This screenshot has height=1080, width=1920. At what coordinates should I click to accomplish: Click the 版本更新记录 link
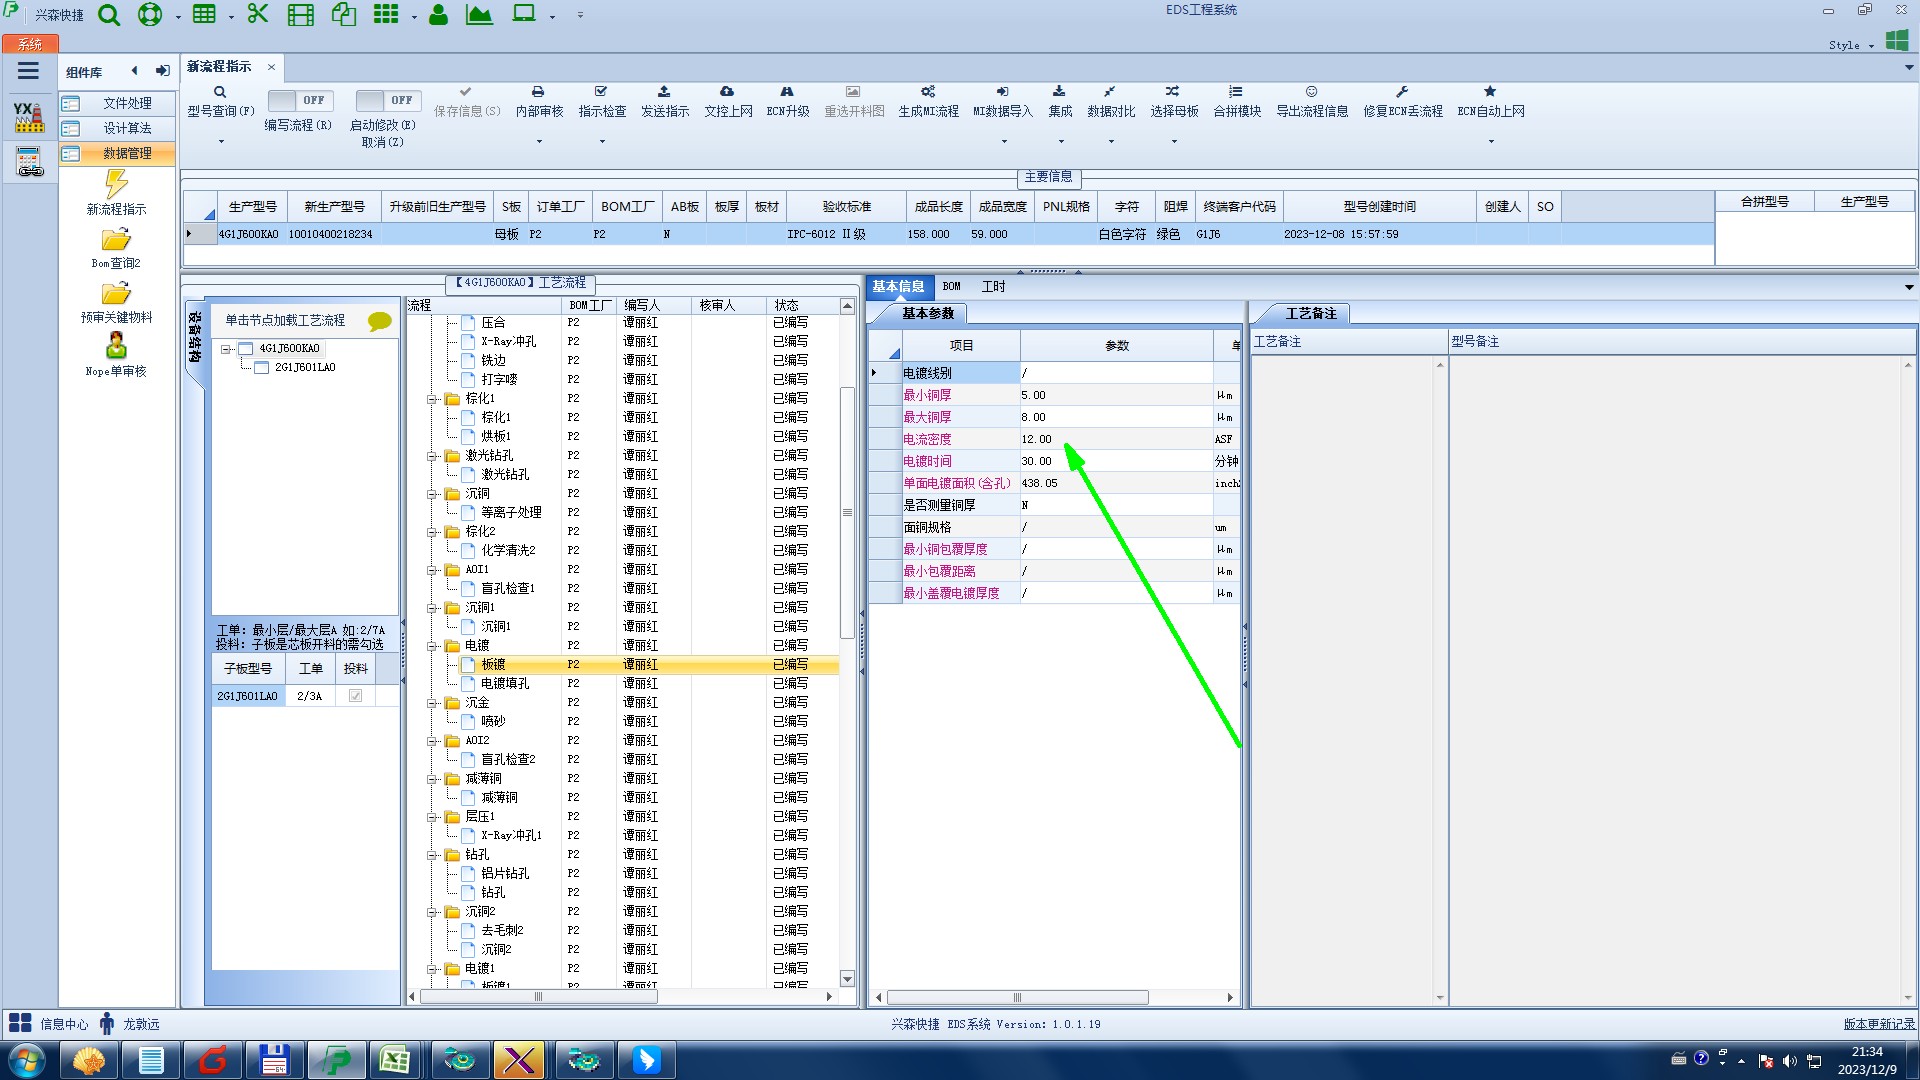1878,1024
